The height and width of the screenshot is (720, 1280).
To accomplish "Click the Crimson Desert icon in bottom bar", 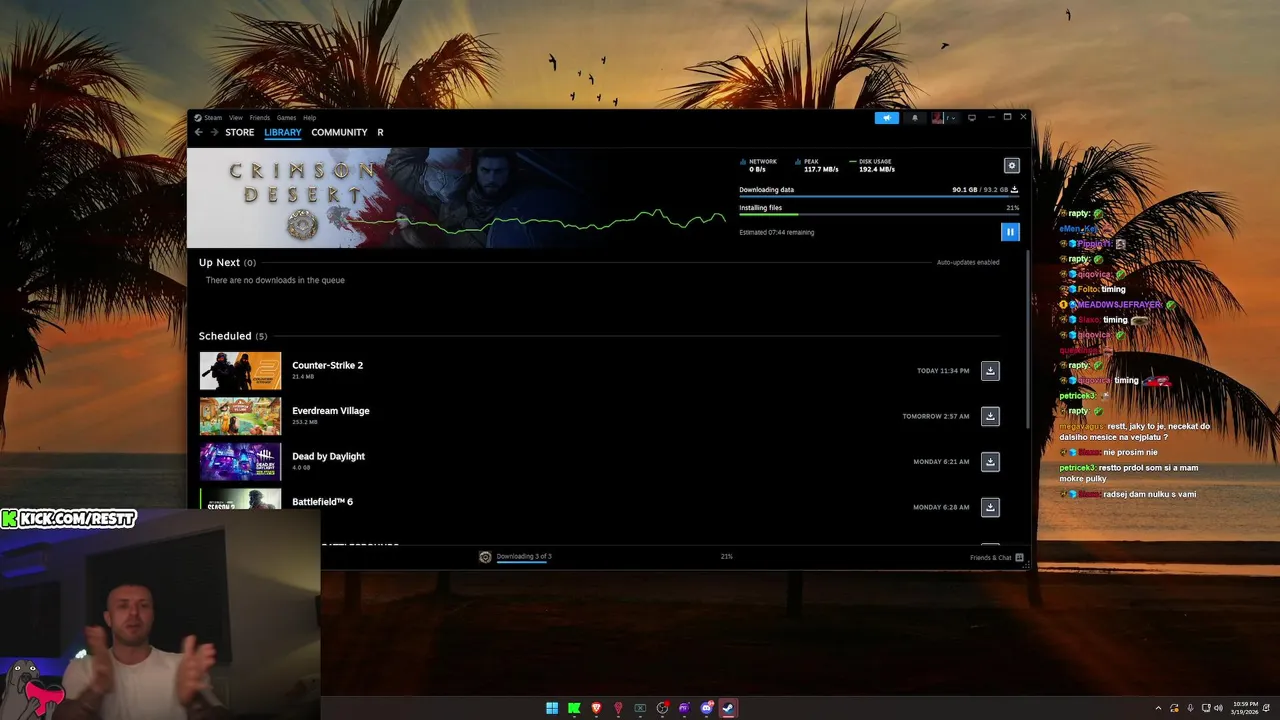I will pos(485,557).
